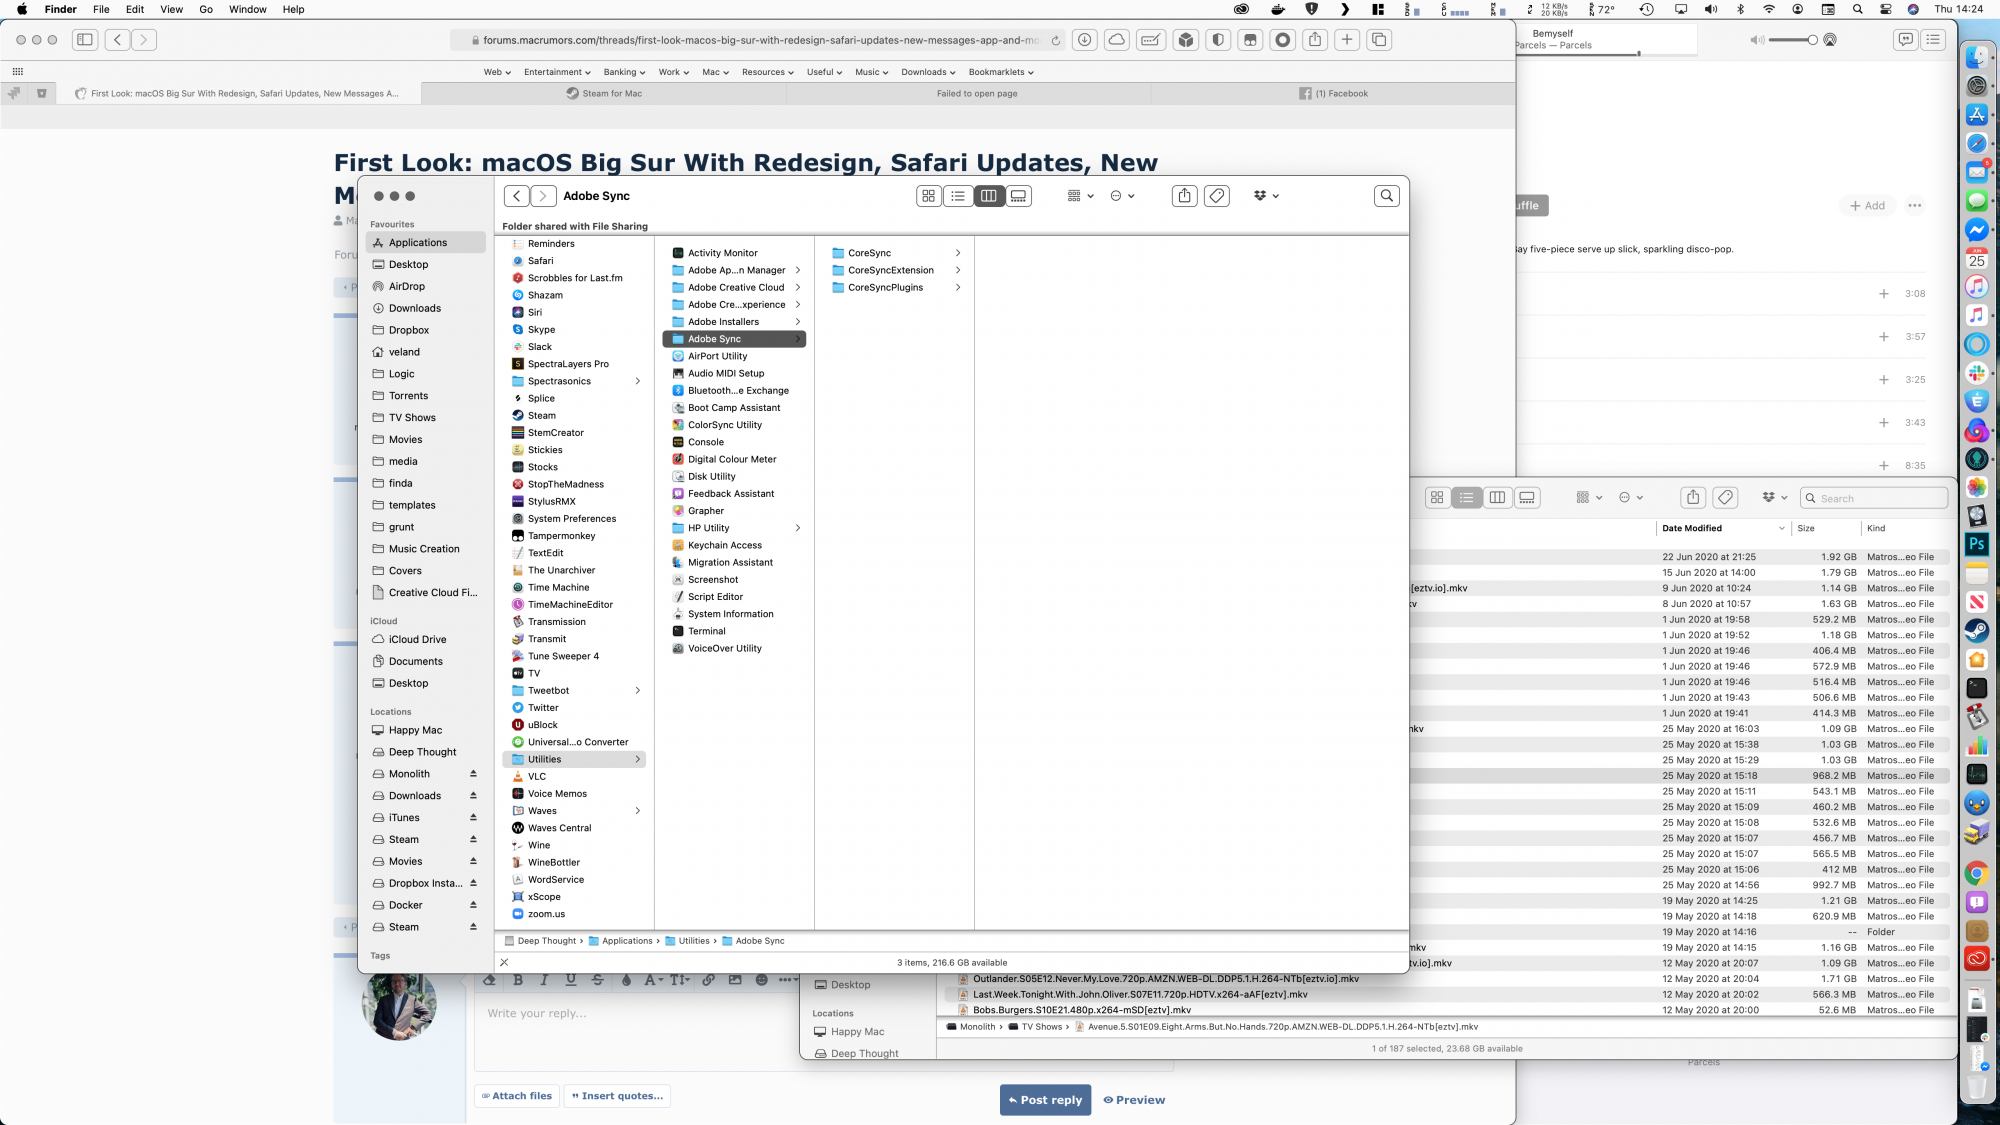Screen dimensions: 2000x1125
Task: Click Attach files button
Action: (517, 1096)
